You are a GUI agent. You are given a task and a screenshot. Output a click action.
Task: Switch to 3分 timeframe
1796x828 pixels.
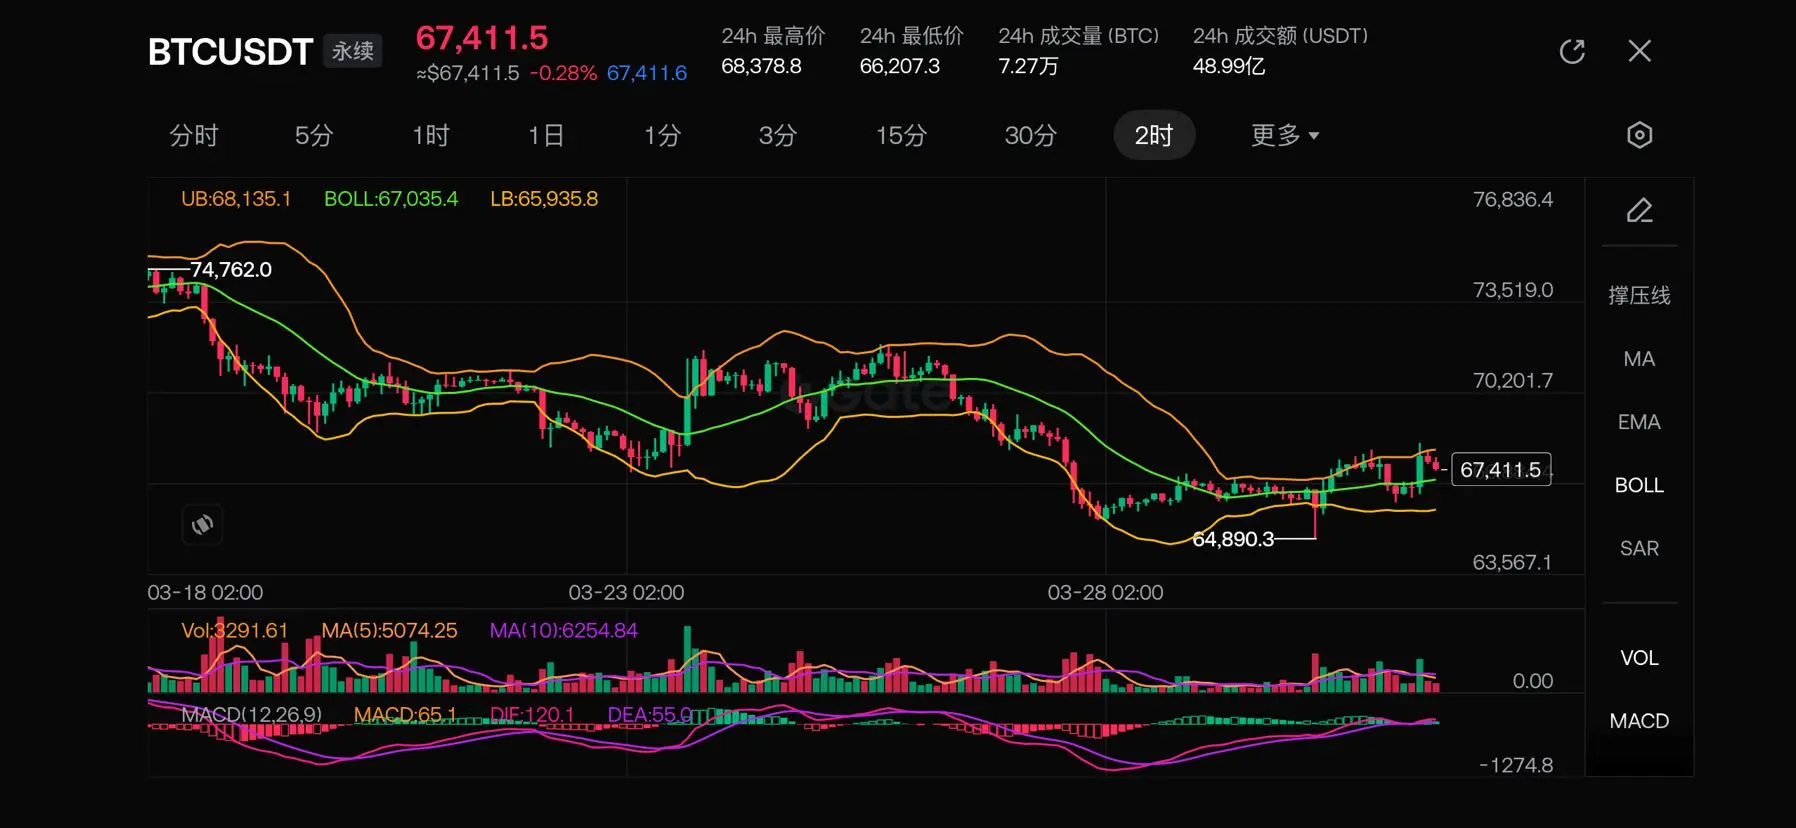click(778, 135)
